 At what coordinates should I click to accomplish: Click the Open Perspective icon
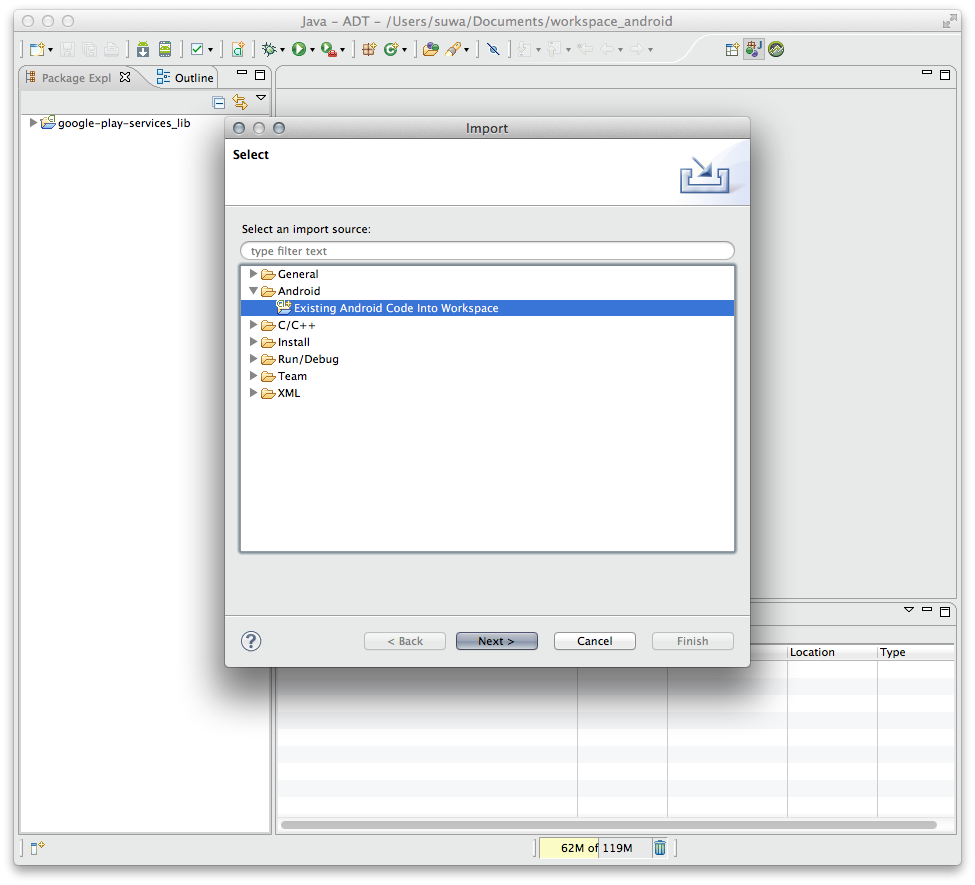pyautogui.click(x=732, y=49)
